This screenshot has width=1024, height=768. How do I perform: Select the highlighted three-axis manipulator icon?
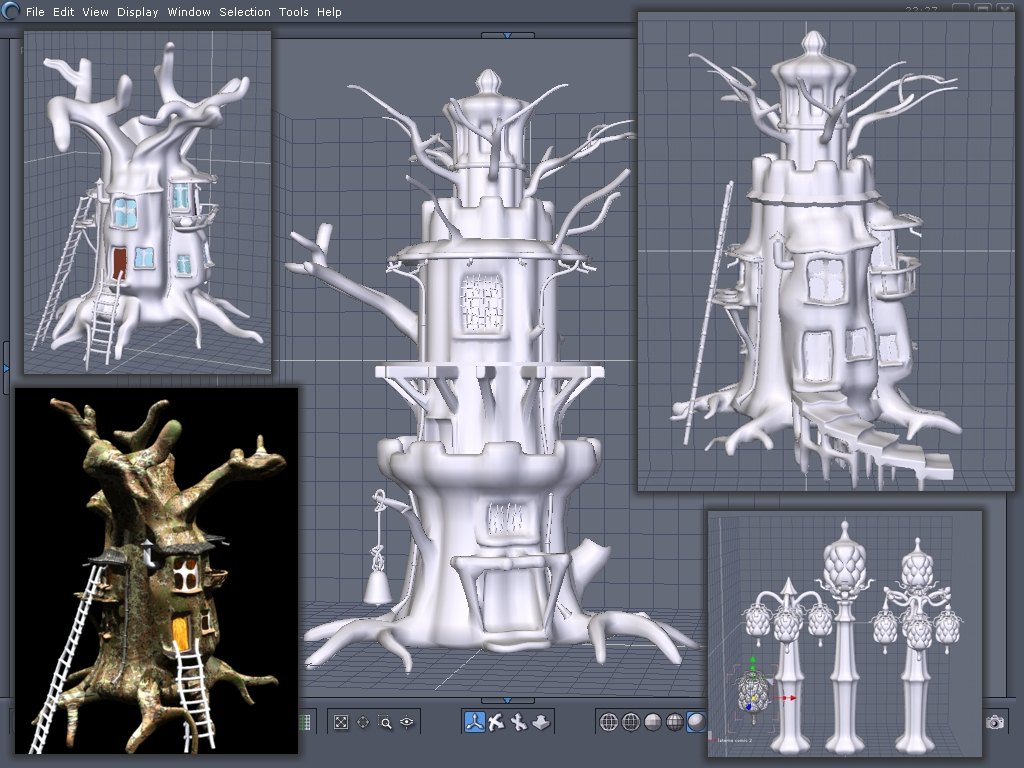[x=475, y=722]
